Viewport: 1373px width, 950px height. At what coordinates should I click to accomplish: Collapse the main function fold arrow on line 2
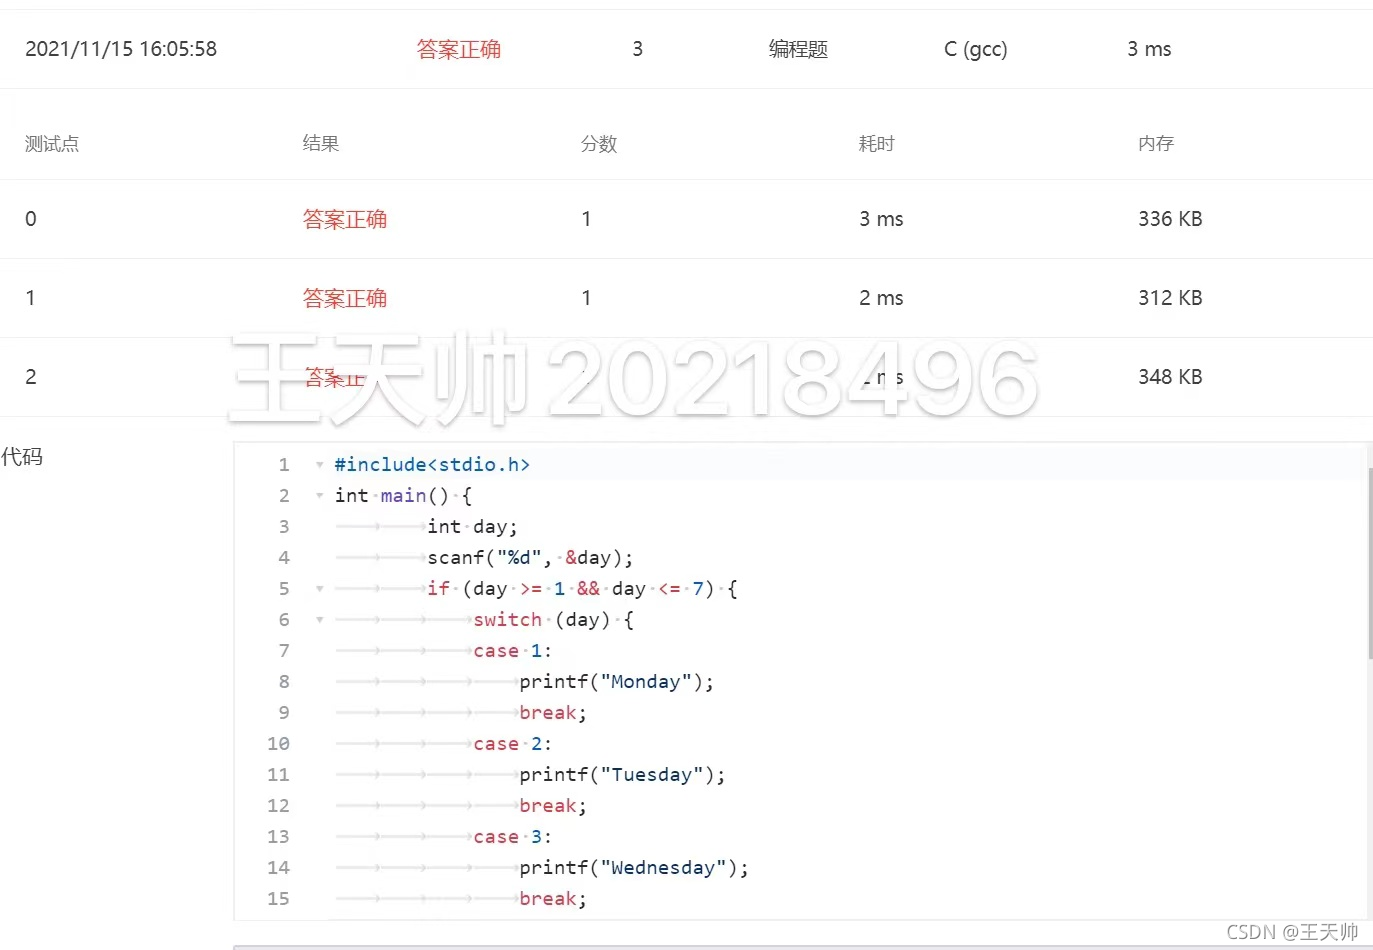click(x=319, y=496)
